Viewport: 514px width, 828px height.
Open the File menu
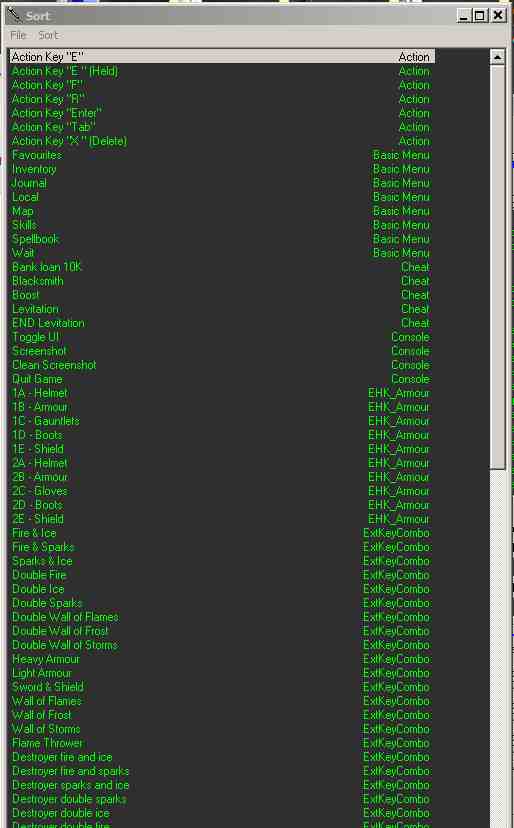coord(18,35)
